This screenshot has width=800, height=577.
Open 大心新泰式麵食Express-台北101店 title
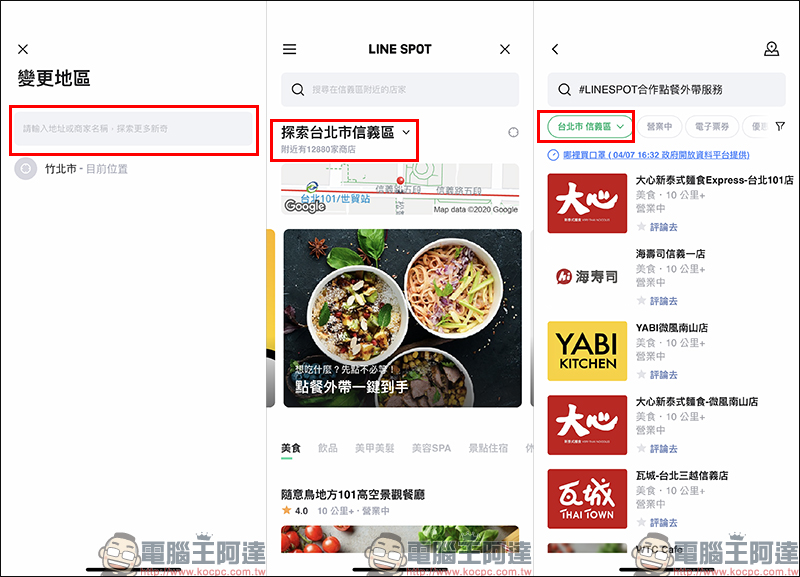tap(714, 180)
